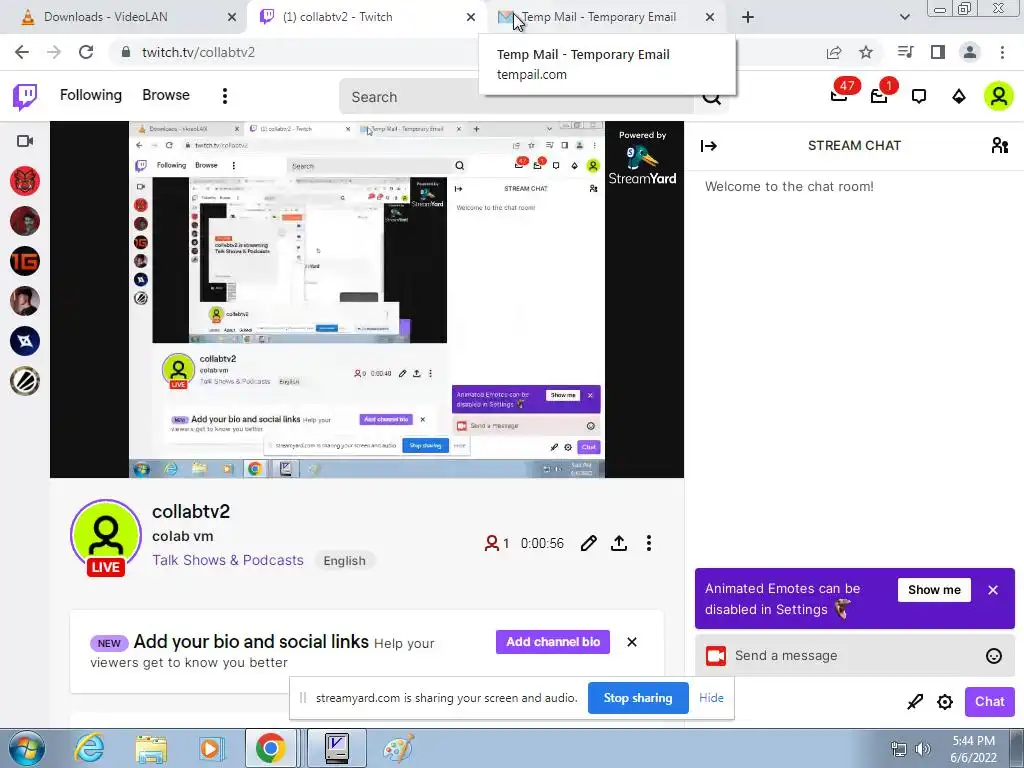Open the notifications tray showing badge 1
The image size is (1024, 768).
[880, 95]
